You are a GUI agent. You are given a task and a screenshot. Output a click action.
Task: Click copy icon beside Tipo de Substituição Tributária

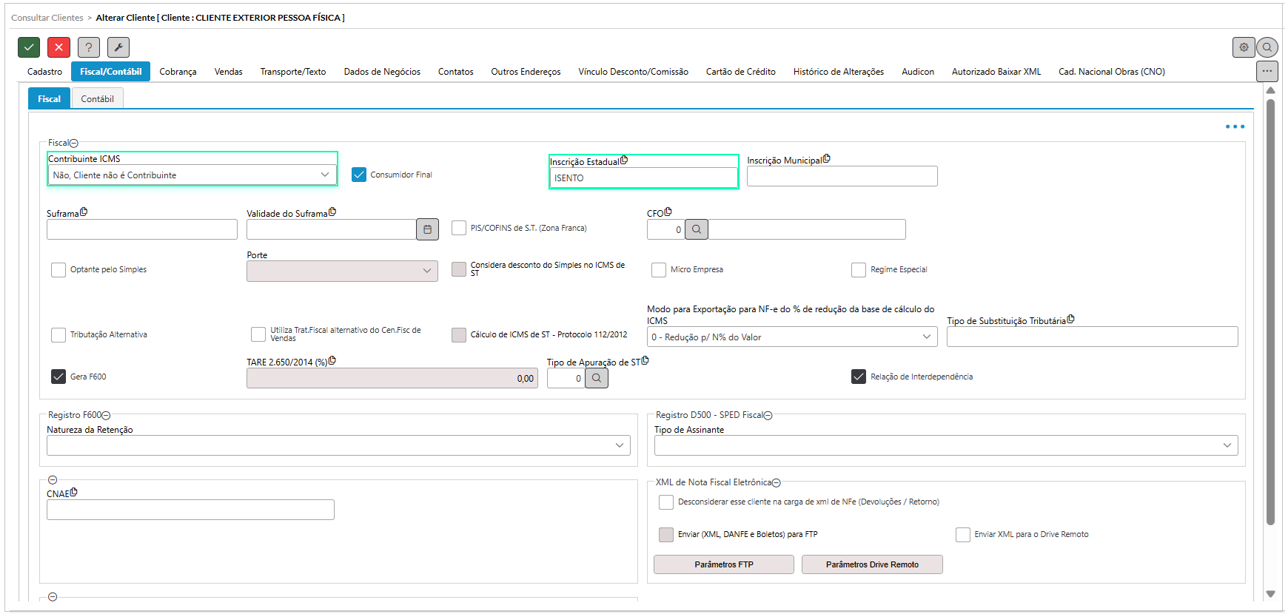click(x=1071, y=319)
